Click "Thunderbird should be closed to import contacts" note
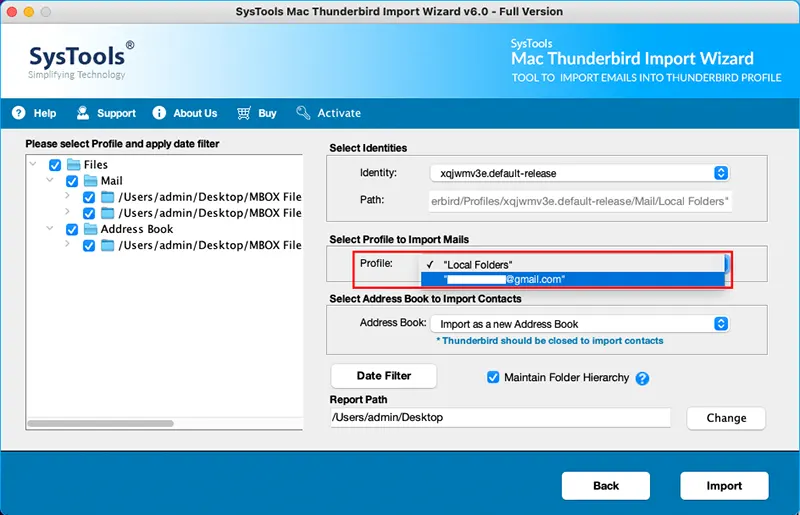800x515 pixels. tap(549, 340)
